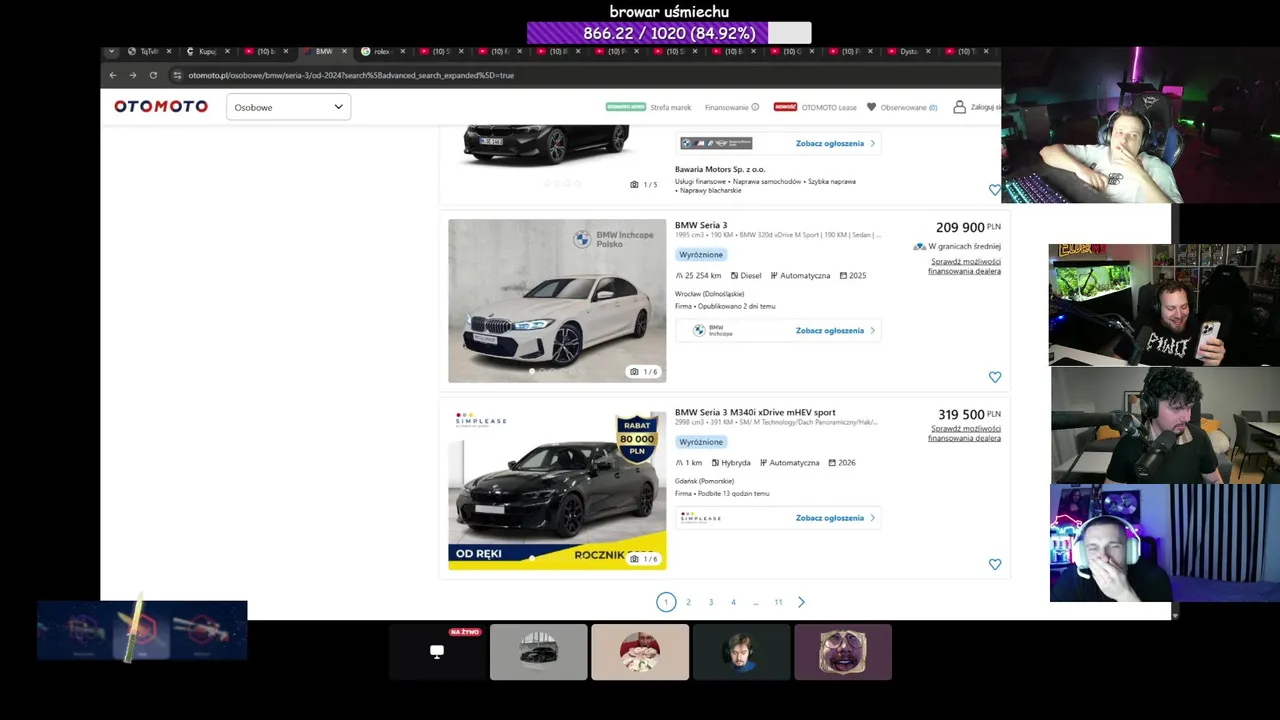Switch to the rolex browser tab

(381, 51)
